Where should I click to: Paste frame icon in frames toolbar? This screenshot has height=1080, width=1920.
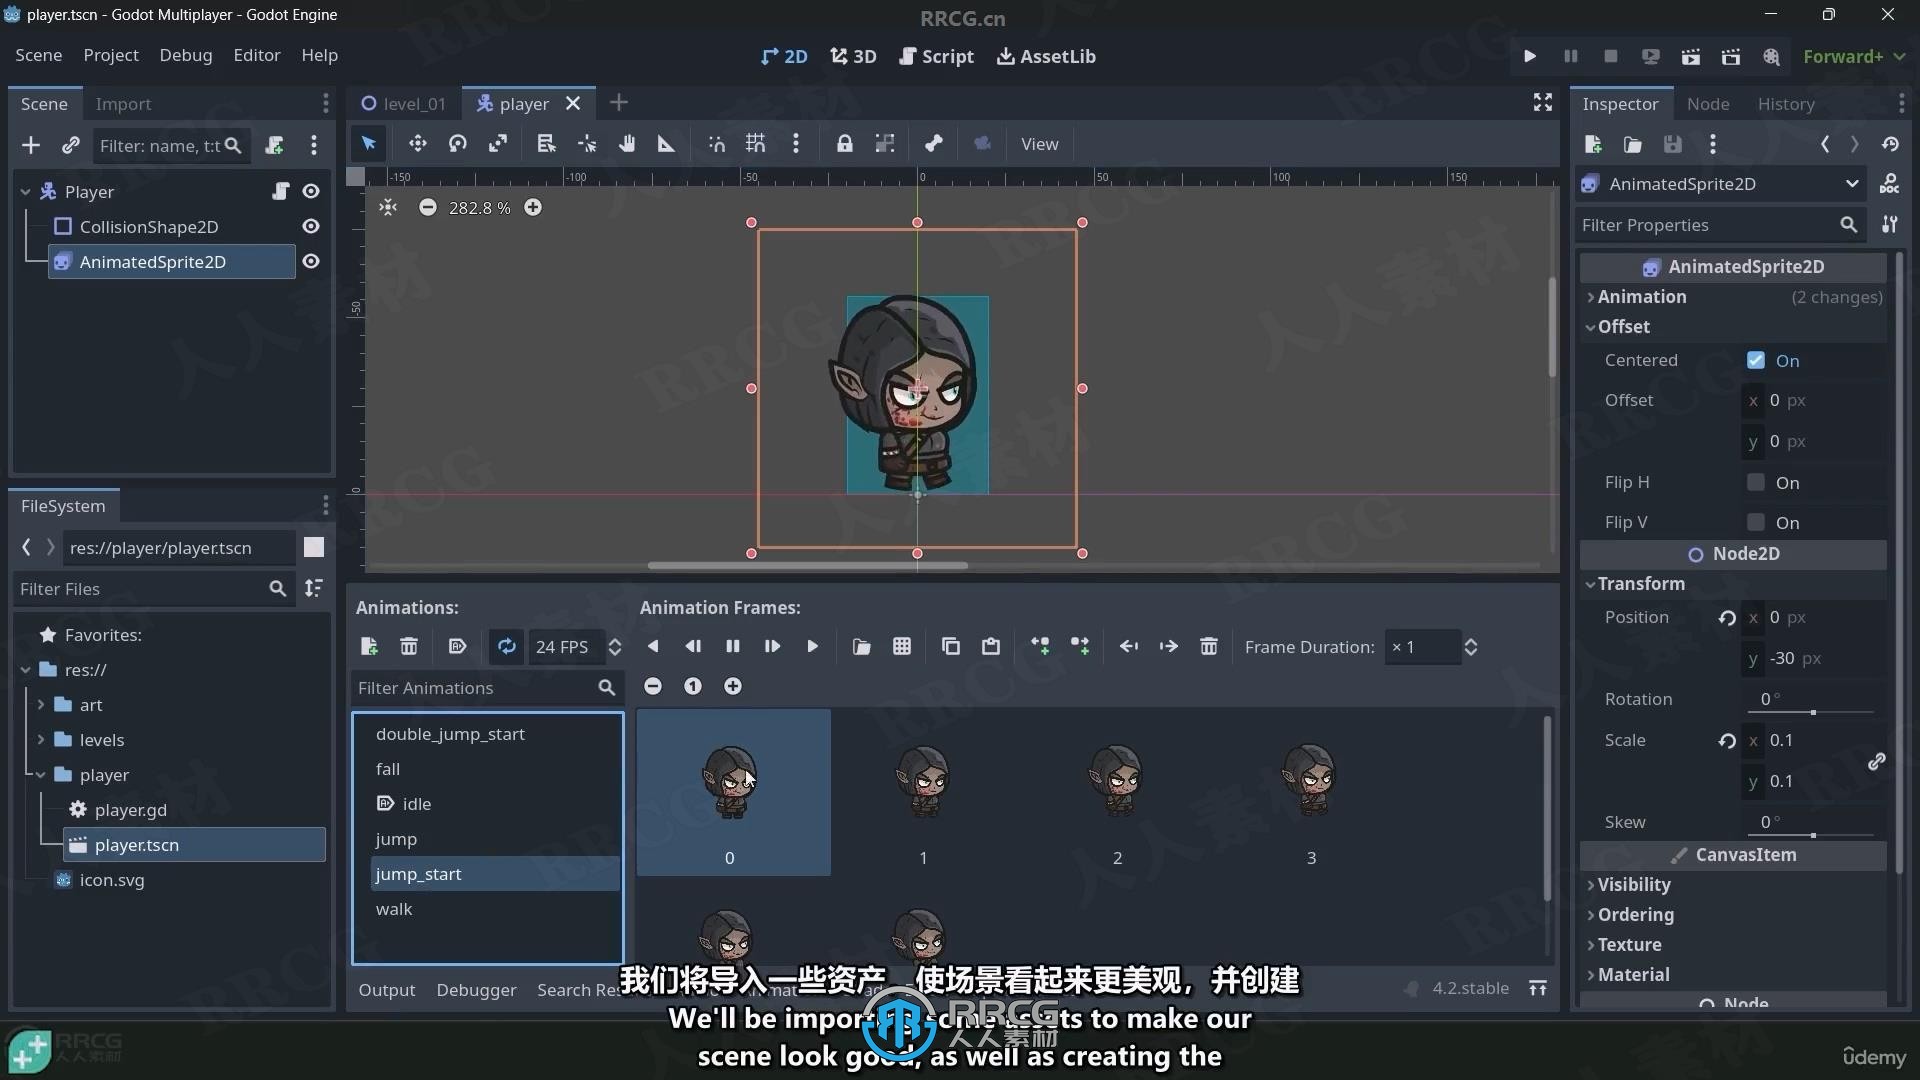[991, 647]
